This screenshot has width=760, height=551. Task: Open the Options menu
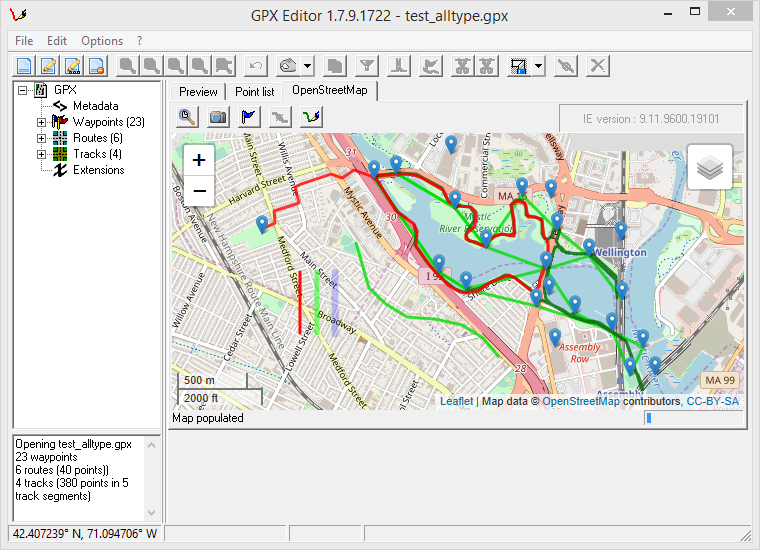102,41
